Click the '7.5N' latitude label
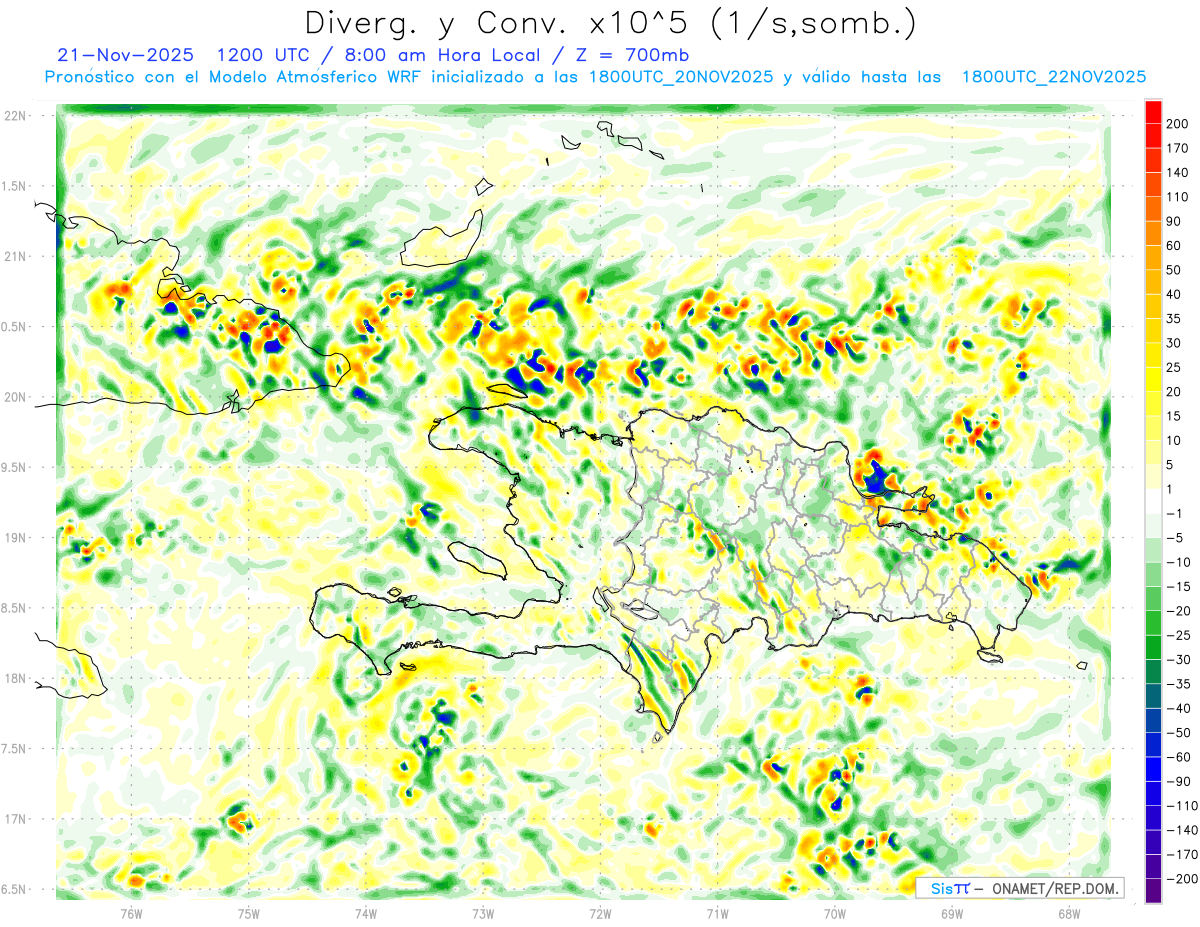The width and height of the screenshot is (1200, 927). [16, 749]
